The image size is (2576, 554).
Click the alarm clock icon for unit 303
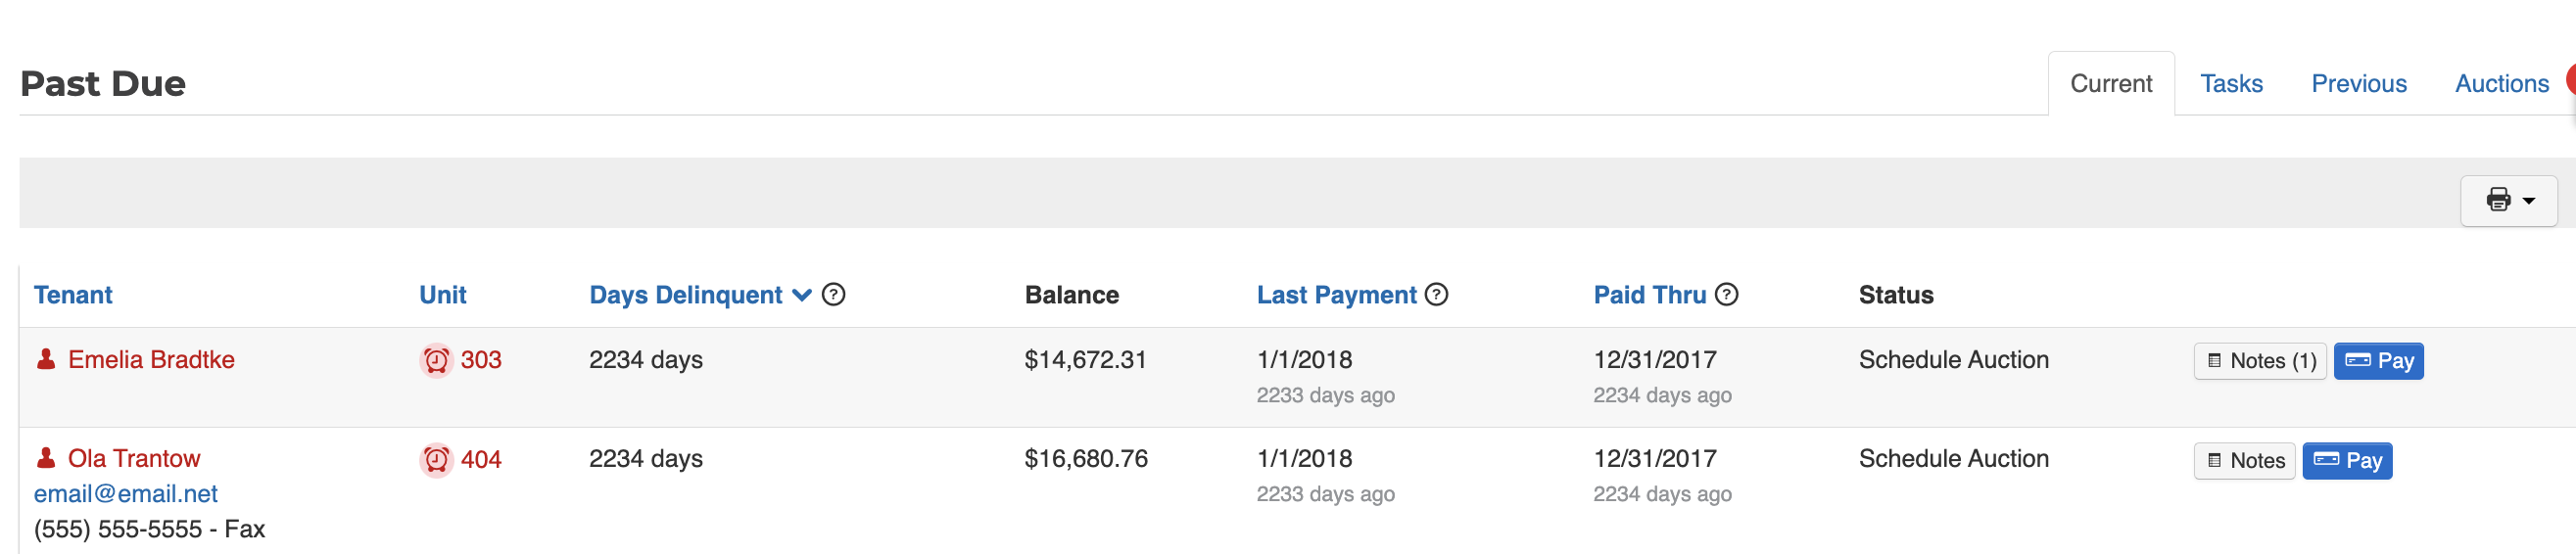coord(436,360)
